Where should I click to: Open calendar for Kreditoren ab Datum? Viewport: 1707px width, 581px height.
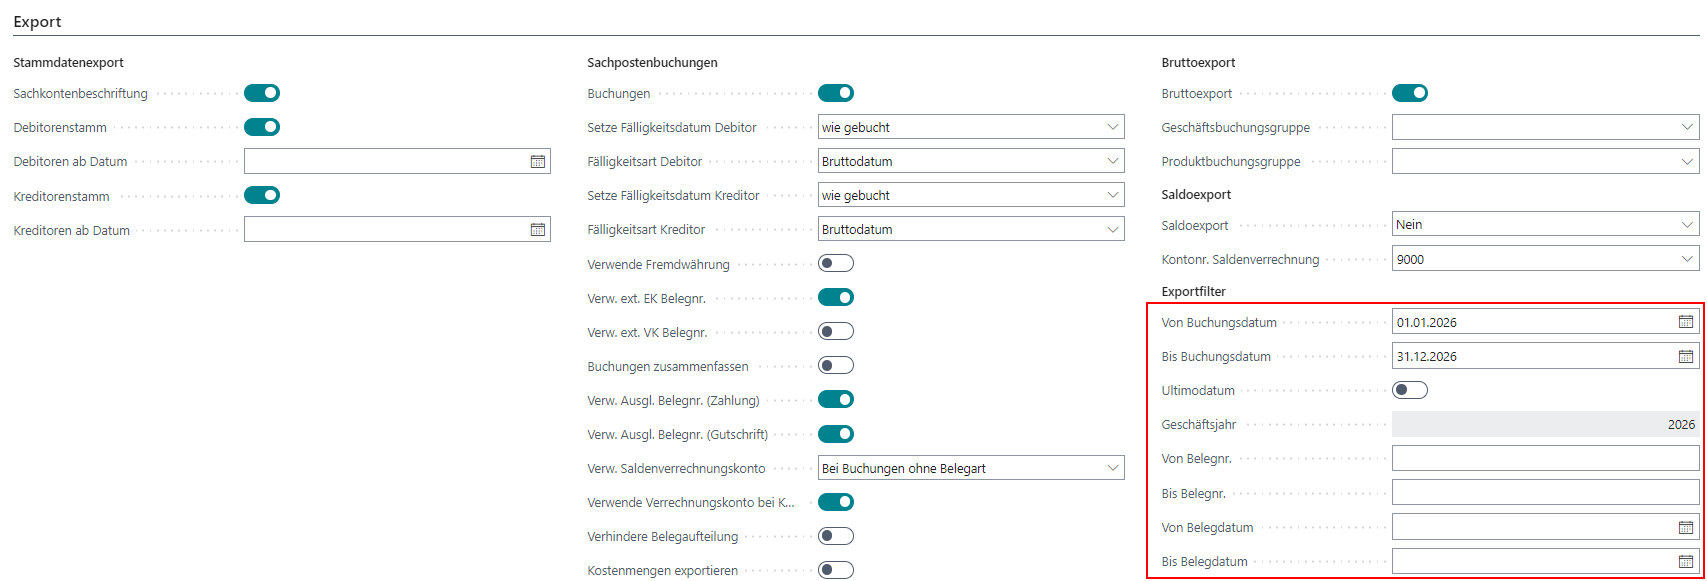pos(538,230)
